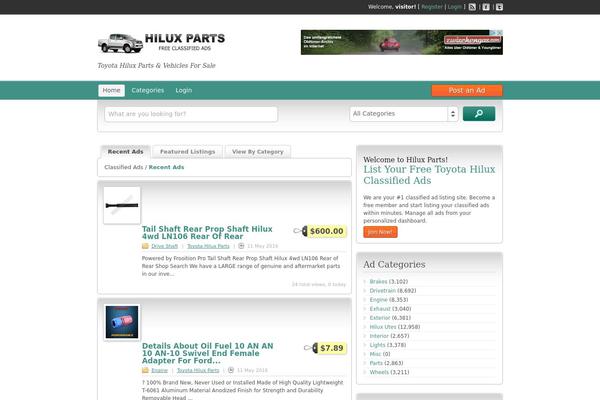The image size is (600, 400).
Task: Open the Drivetrain category
Action: [383, 291]
